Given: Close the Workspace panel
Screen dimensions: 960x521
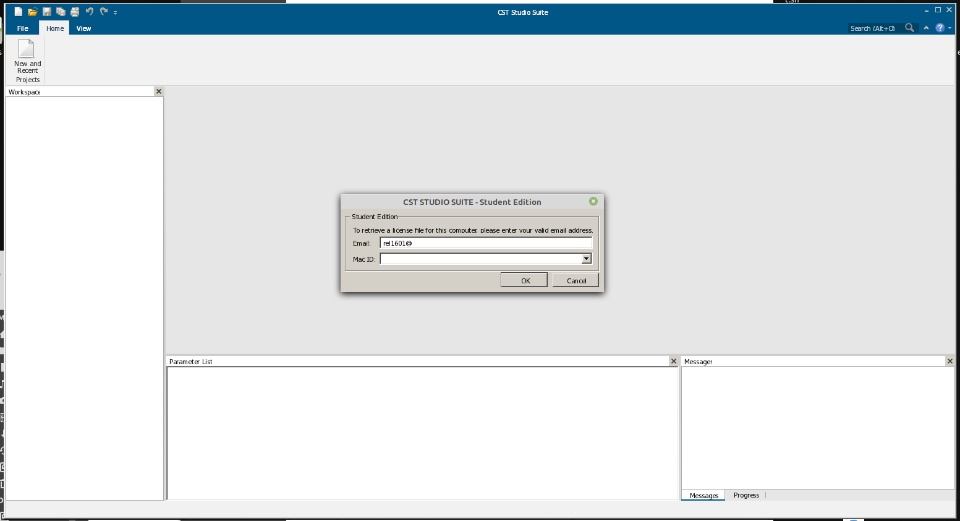Looking at the screenshot, I should click(x=159, y=91).
